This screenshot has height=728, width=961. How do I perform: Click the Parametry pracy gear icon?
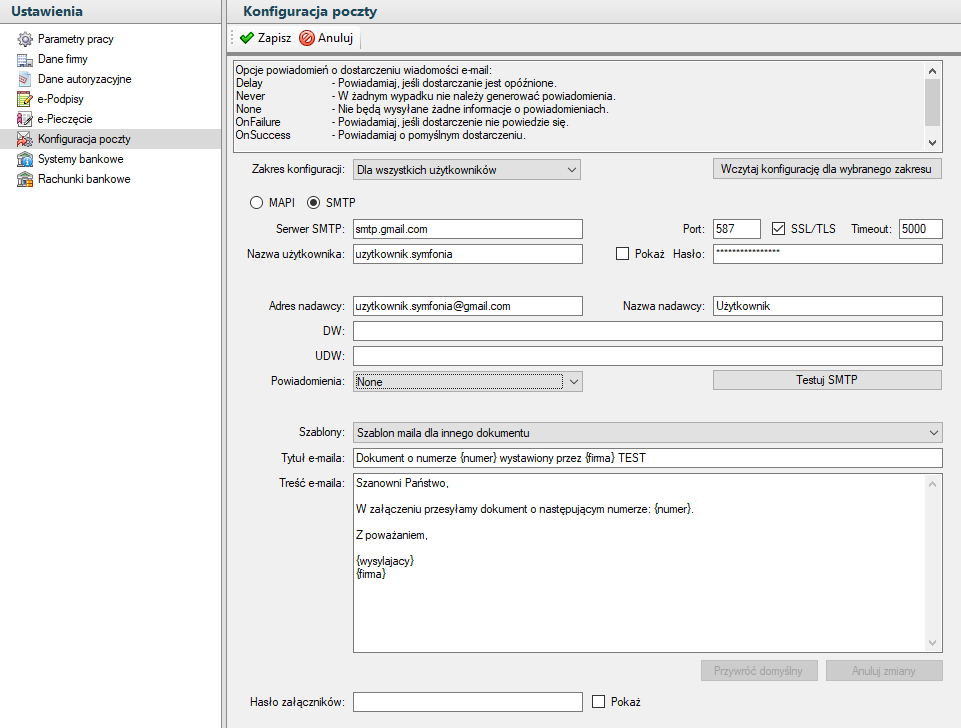[x=25, y=40]
